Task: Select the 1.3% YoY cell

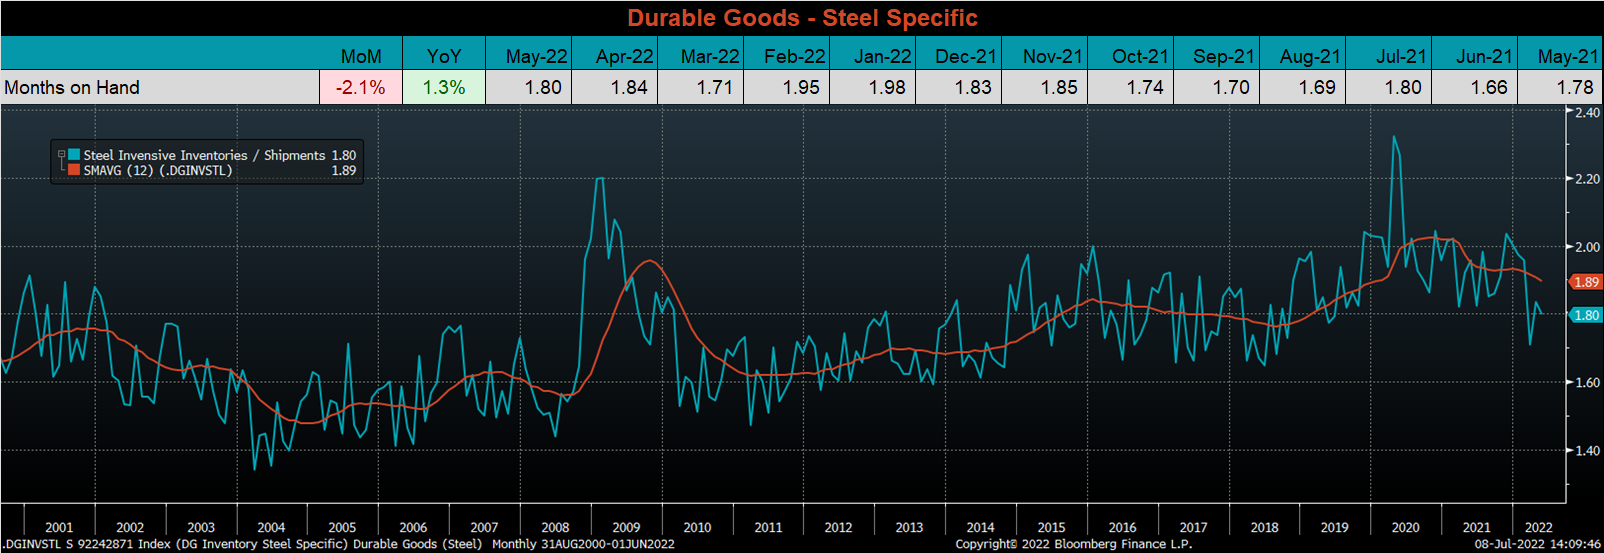Action: (444, 87)
